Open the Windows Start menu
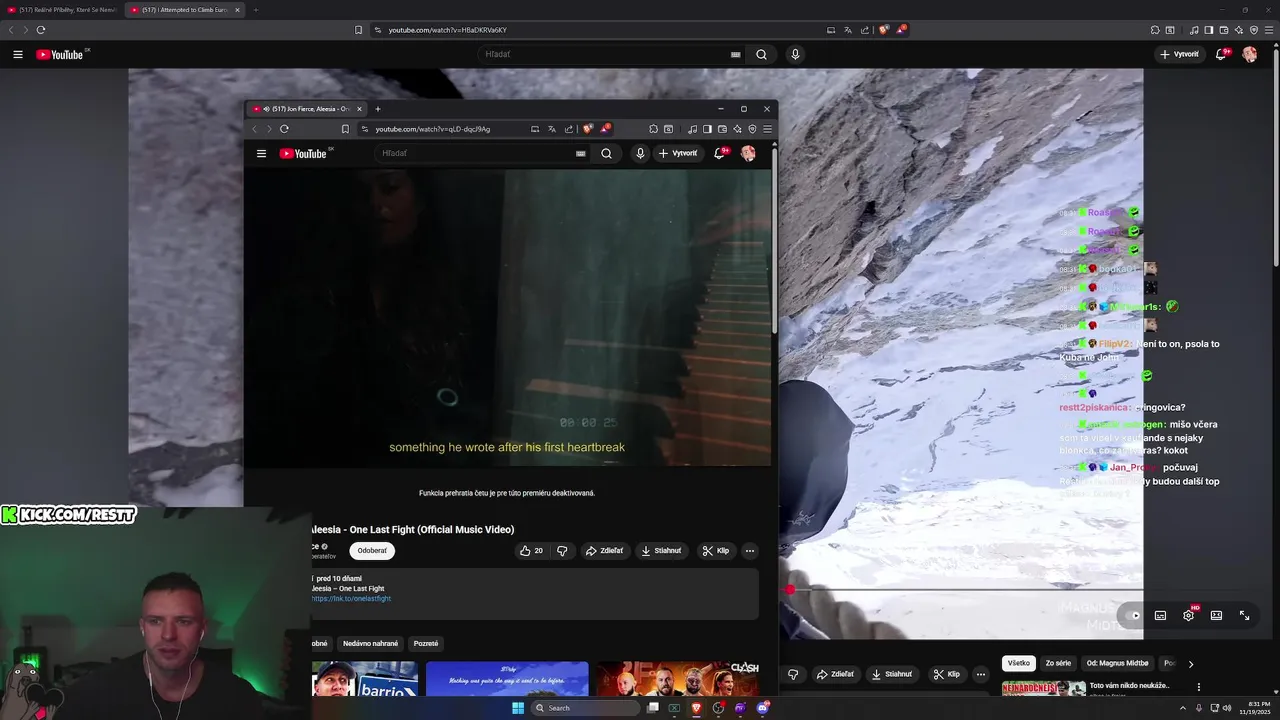 point(518,708)
